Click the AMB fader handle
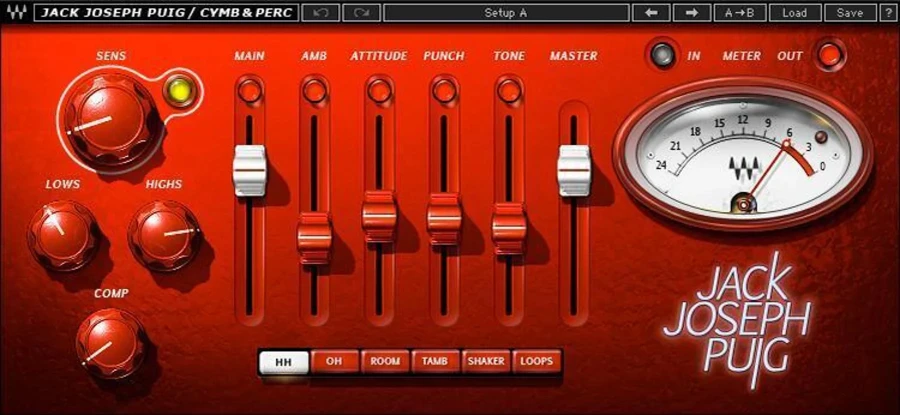This screenshot has height=415, width=900. [x=314, y=238]
